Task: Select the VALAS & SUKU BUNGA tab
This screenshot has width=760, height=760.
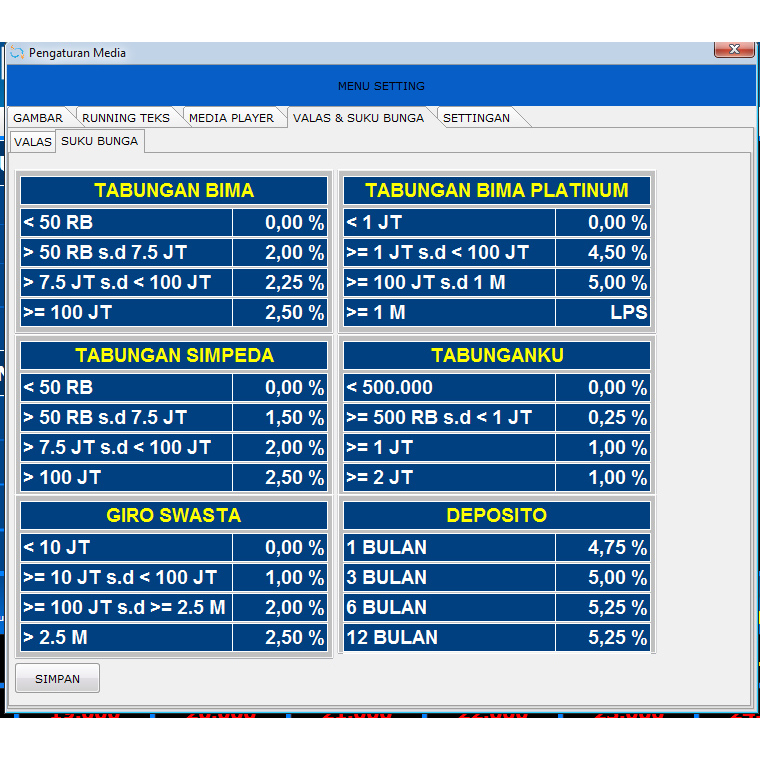Action: click(x=358, y=118)
